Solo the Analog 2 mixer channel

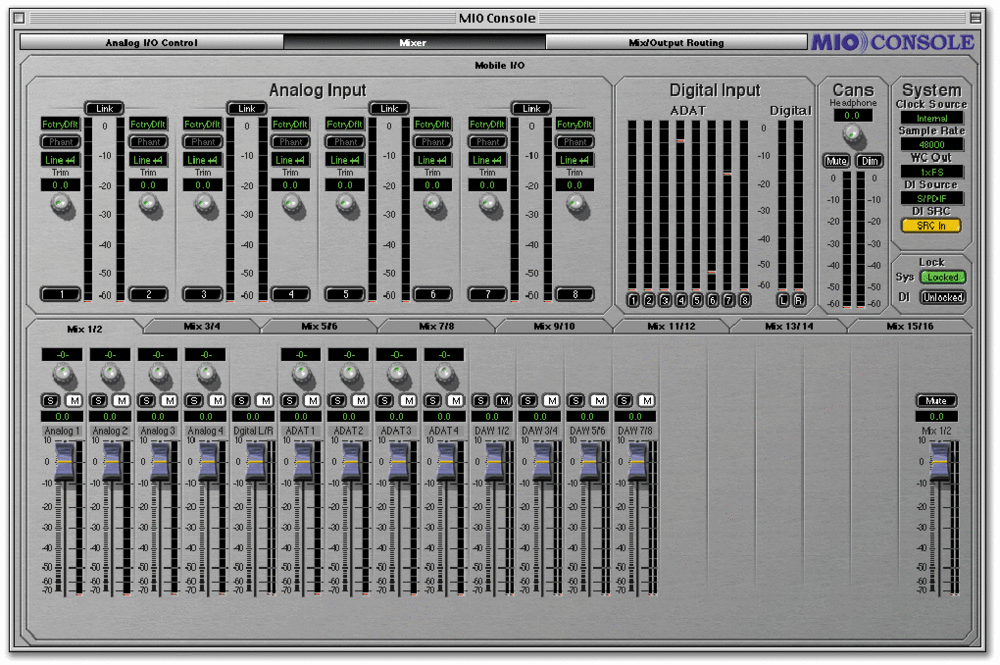point(98,400)
